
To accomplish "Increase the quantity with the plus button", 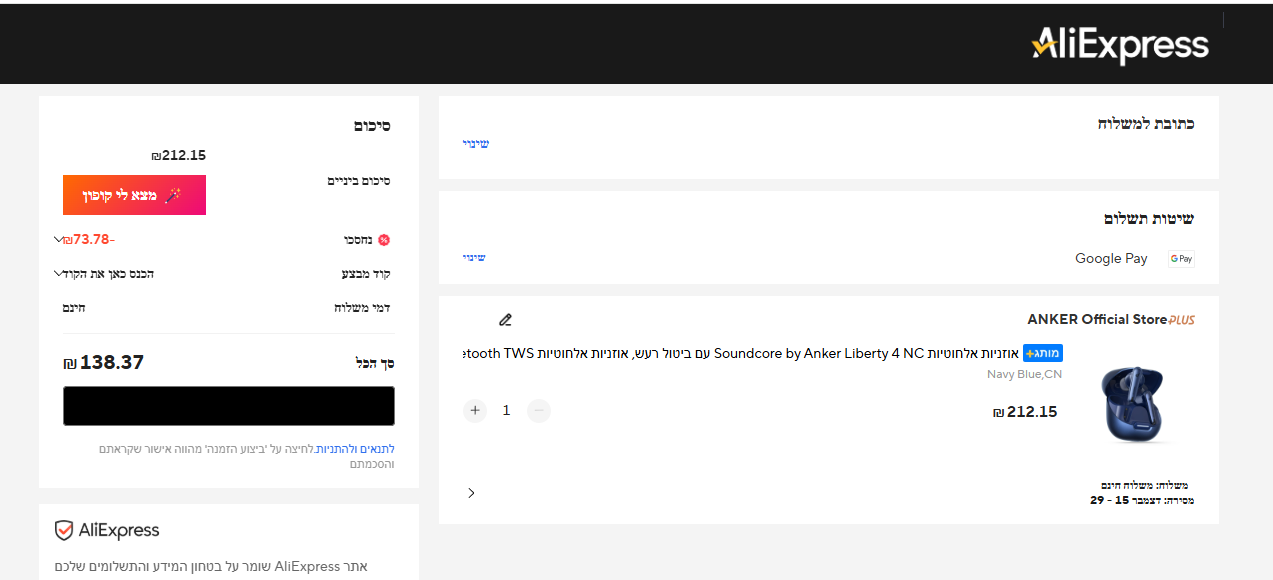I will 475,410.
